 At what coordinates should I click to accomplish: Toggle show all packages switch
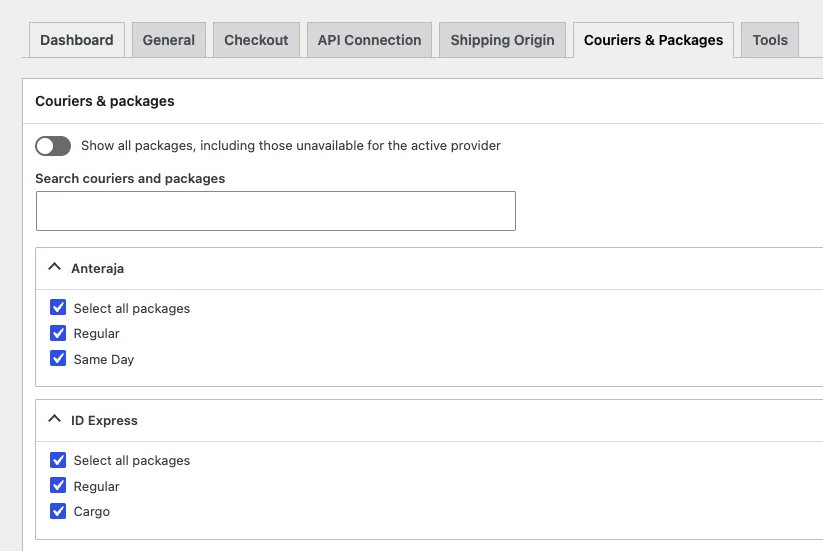coord(53,146)
